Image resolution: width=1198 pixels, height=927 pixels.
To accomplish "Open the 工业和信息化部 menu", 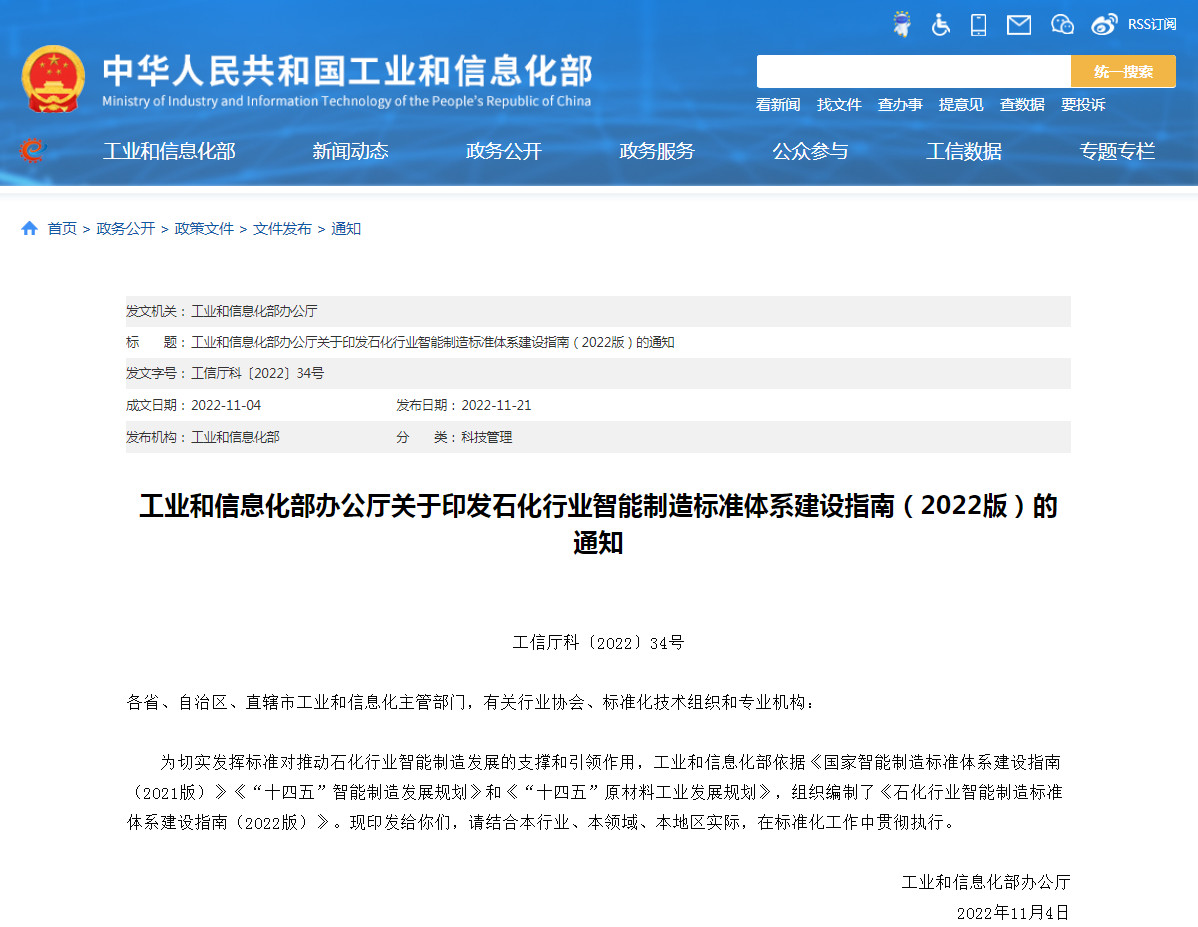I will click(x=169, y=151).
